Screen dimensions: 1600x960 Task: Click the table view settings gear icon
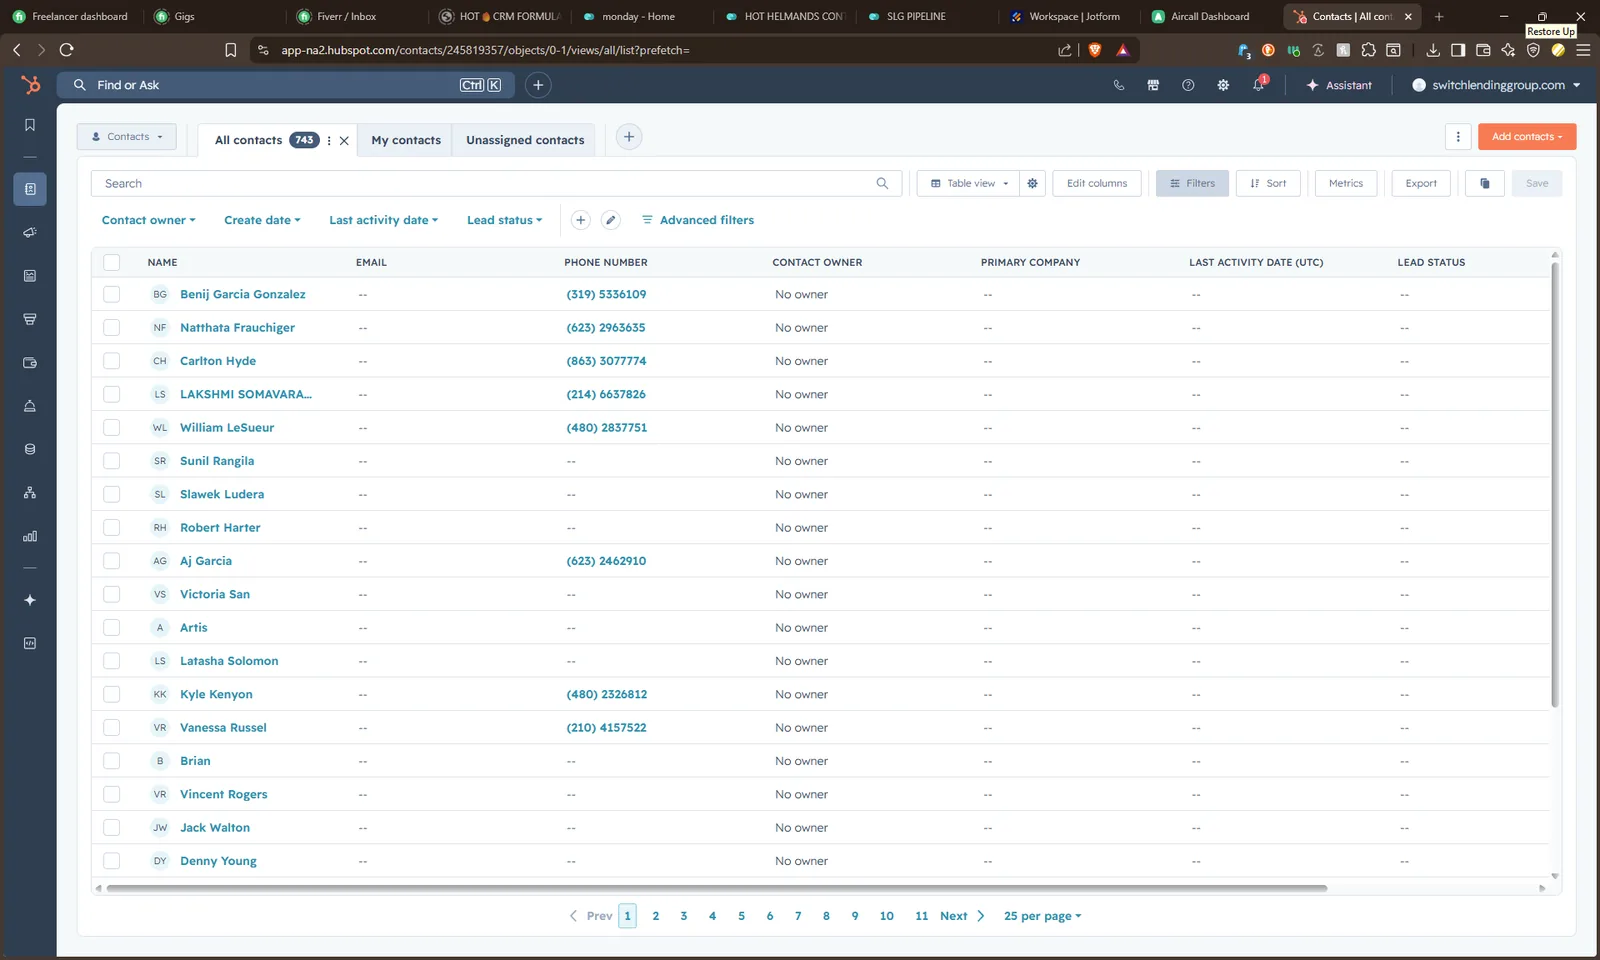coord(1032,183)
